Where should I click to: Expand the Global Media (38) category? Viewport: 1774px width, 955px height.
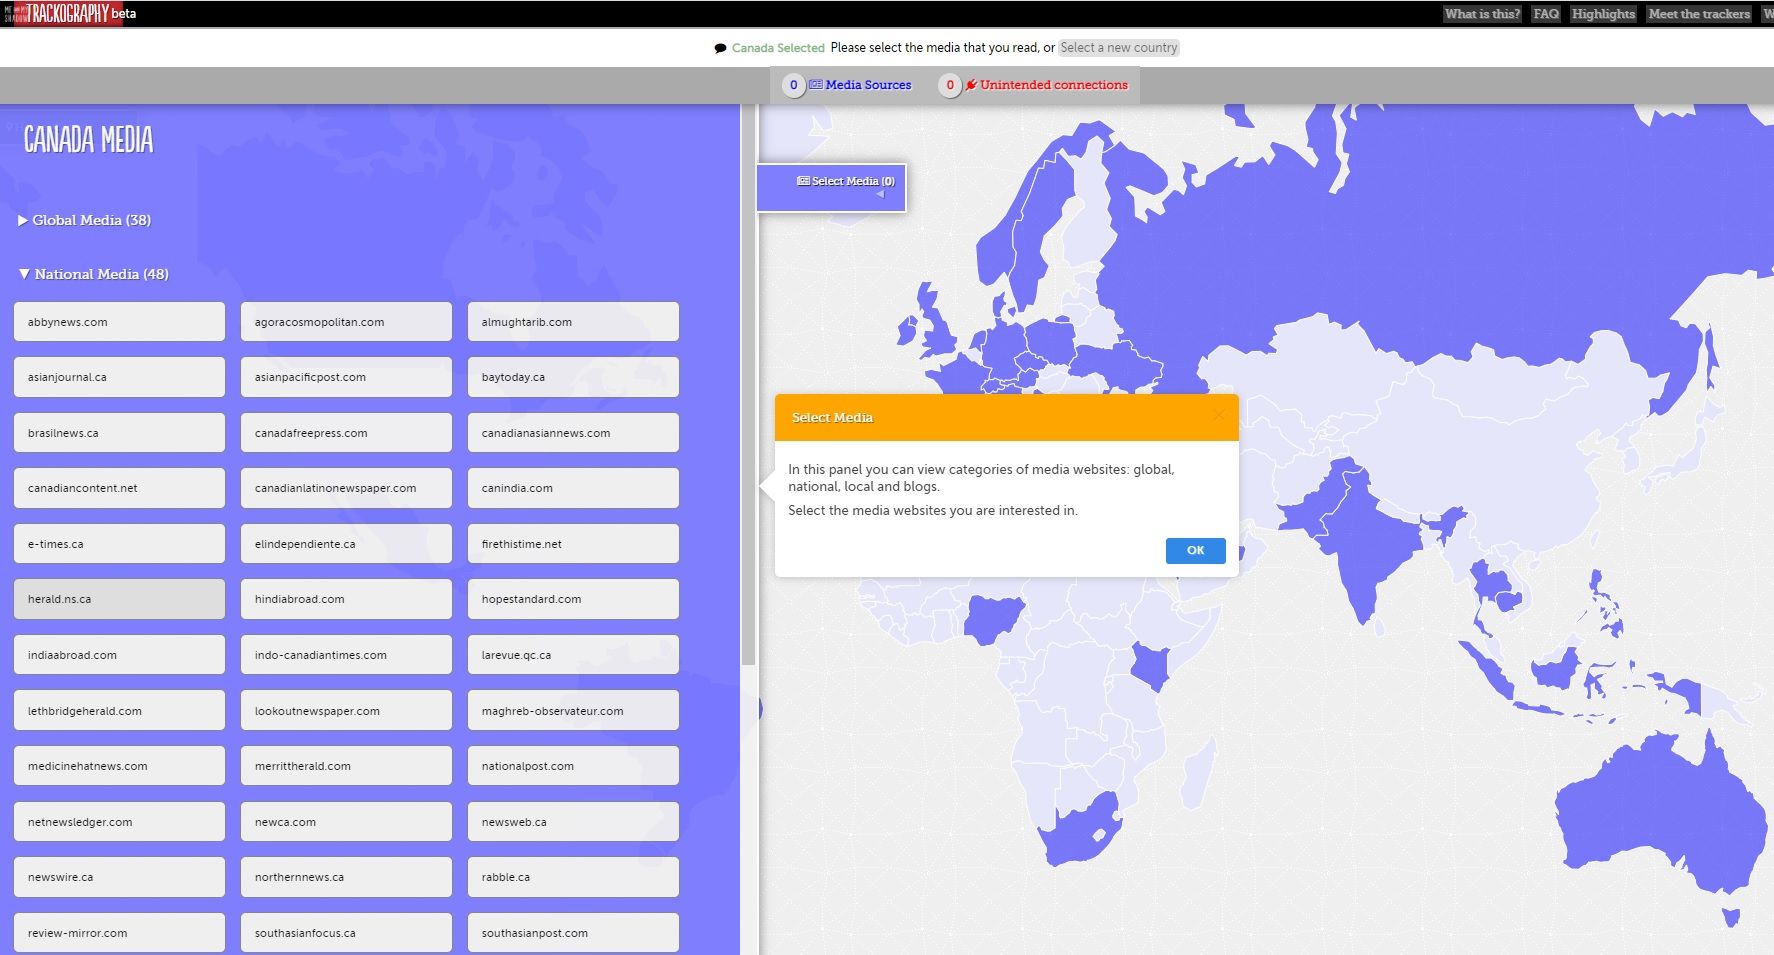[x=85, y=220]
